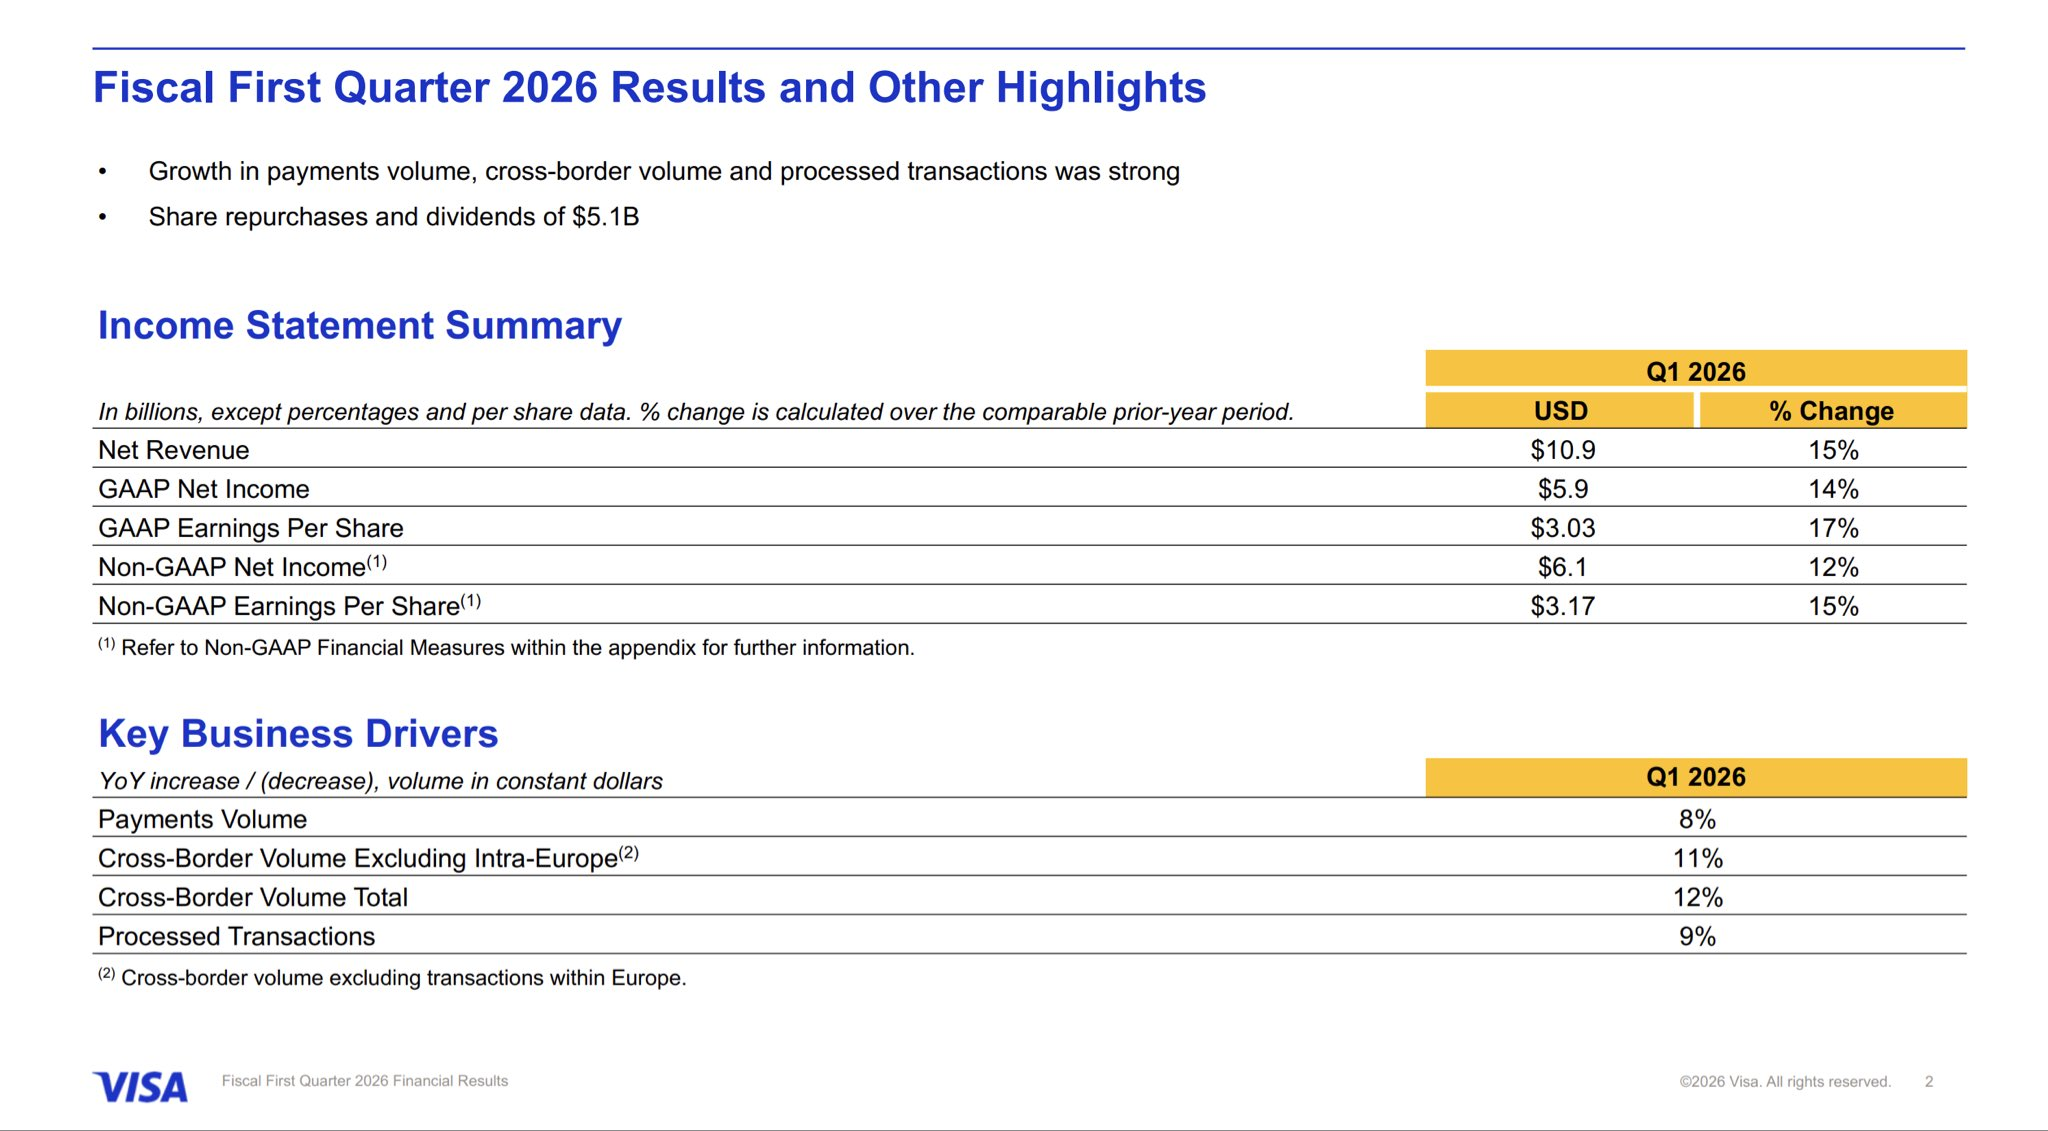This screenshot has width=2048, height=1131.
Task: Click the Q1 2026 header above USD
Action: (x=1695, y=371)
